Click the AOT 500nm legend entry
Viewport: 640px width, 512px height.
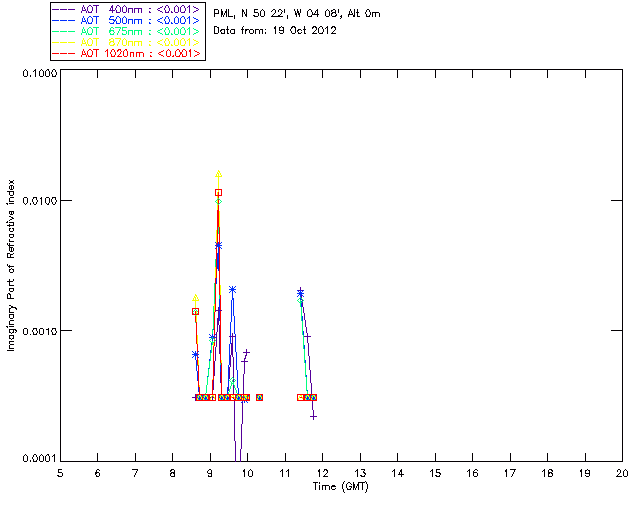pyautogui.click(x=127, y=20)
